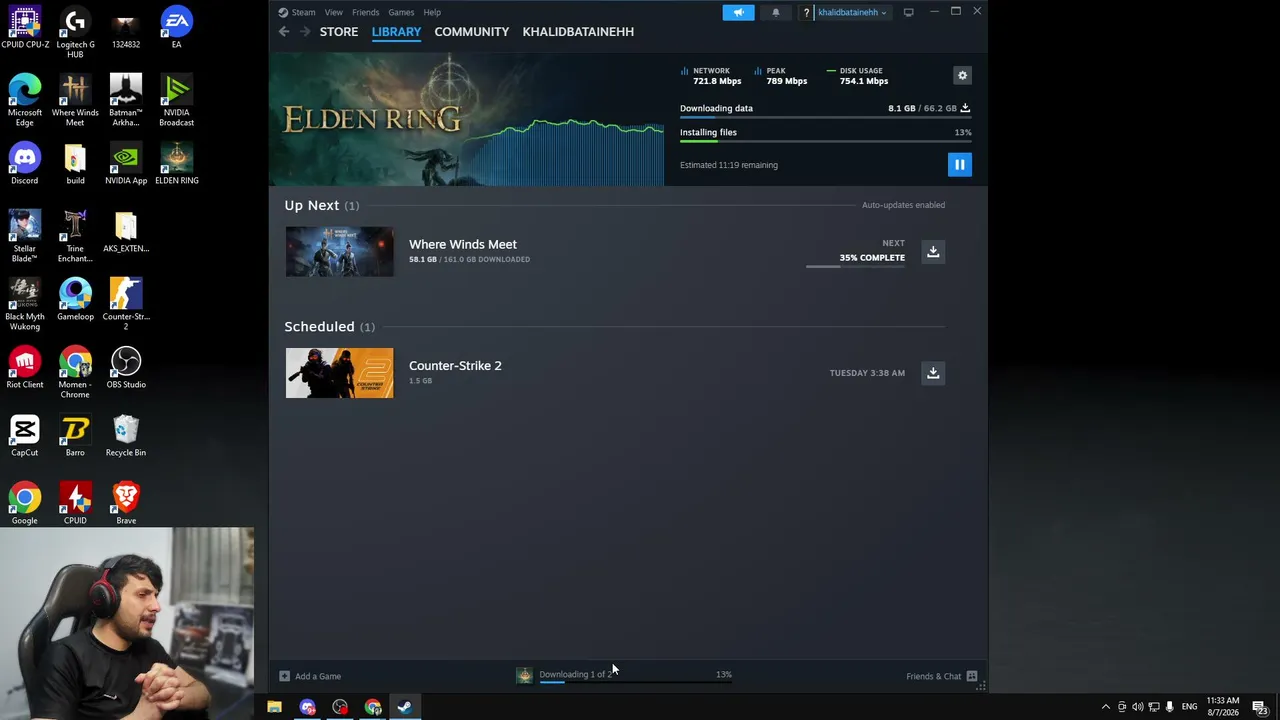The width and height of the screenshot is (1280, 720).
Task: View Steam notifications bell
Action: coord(775,13)
